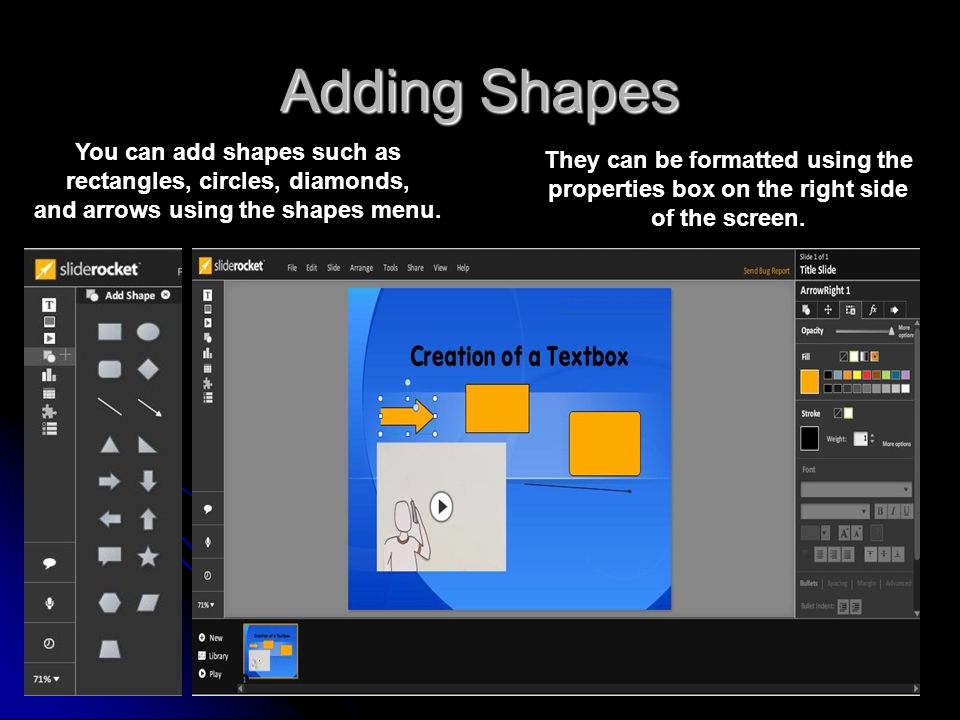The width and height of the screenshot is (960, 720).
Task: Pick the yellow fill color swatch
Action: 857,375
